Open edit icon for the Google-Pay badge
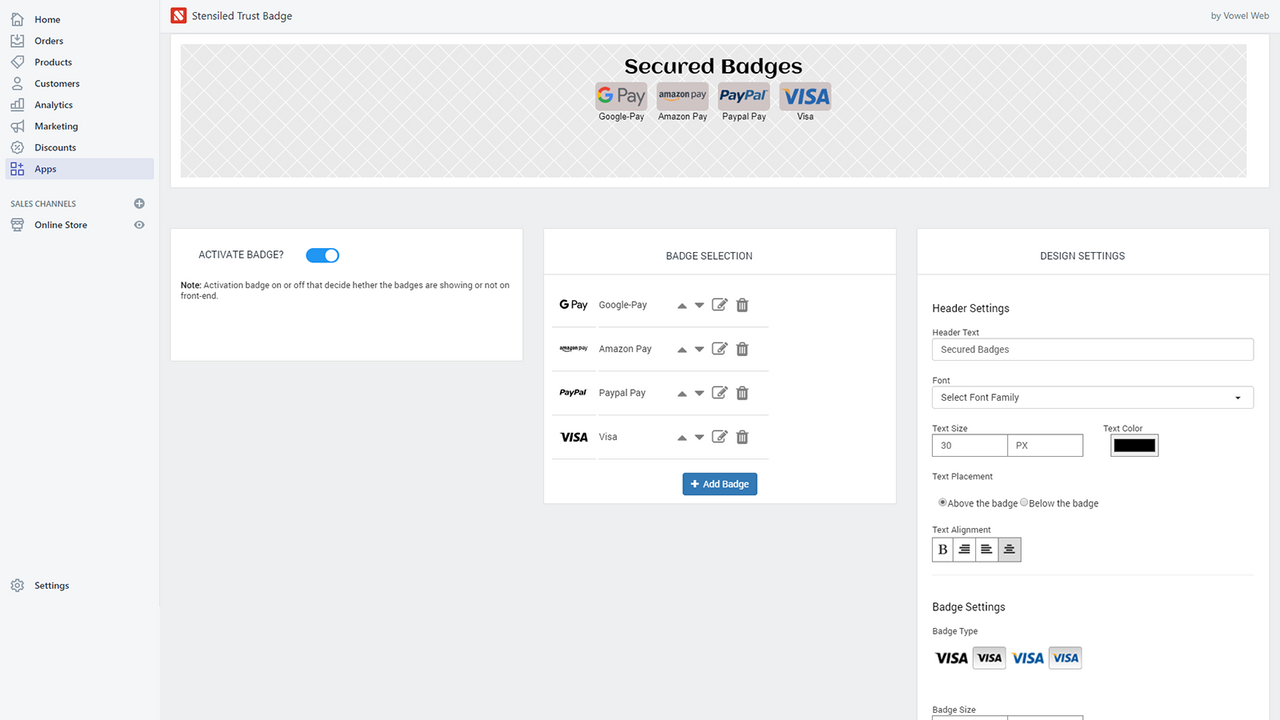1280x720 pixels. click(719, 304)
